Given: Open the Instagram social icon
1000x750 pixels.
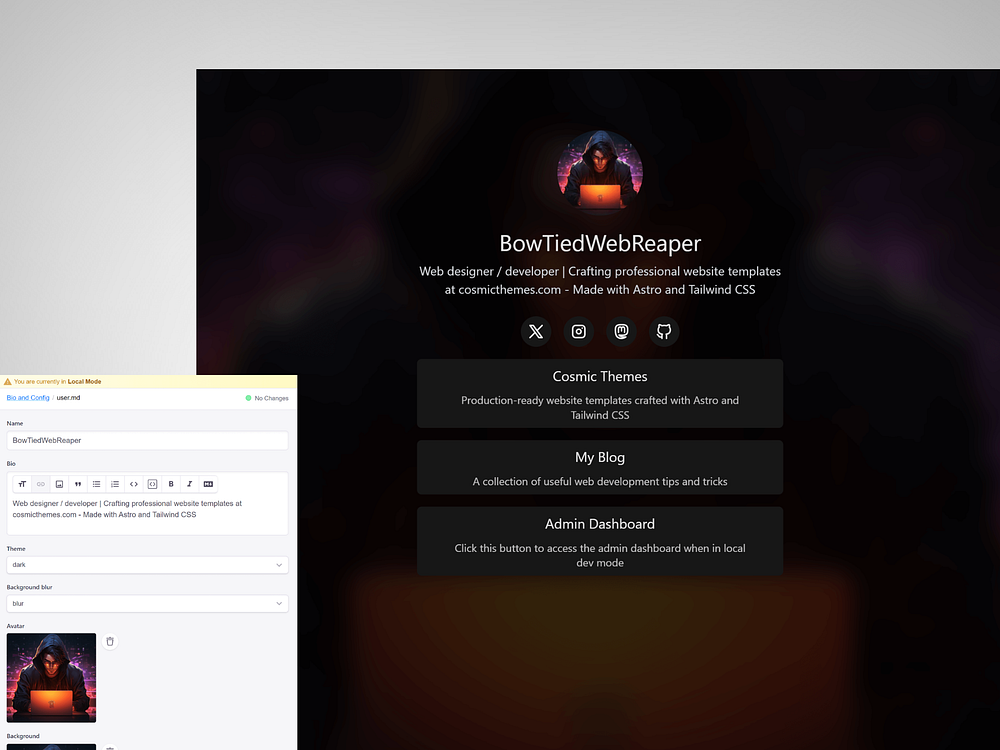Looking at the screenshot, I should click(x=578, y=332).
